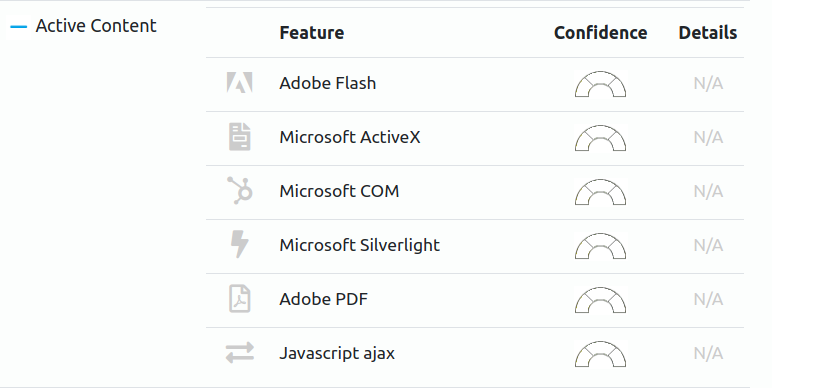Collapse the Active Content section
The width and height of the screenshot is (816, 389).
[19, 27]
